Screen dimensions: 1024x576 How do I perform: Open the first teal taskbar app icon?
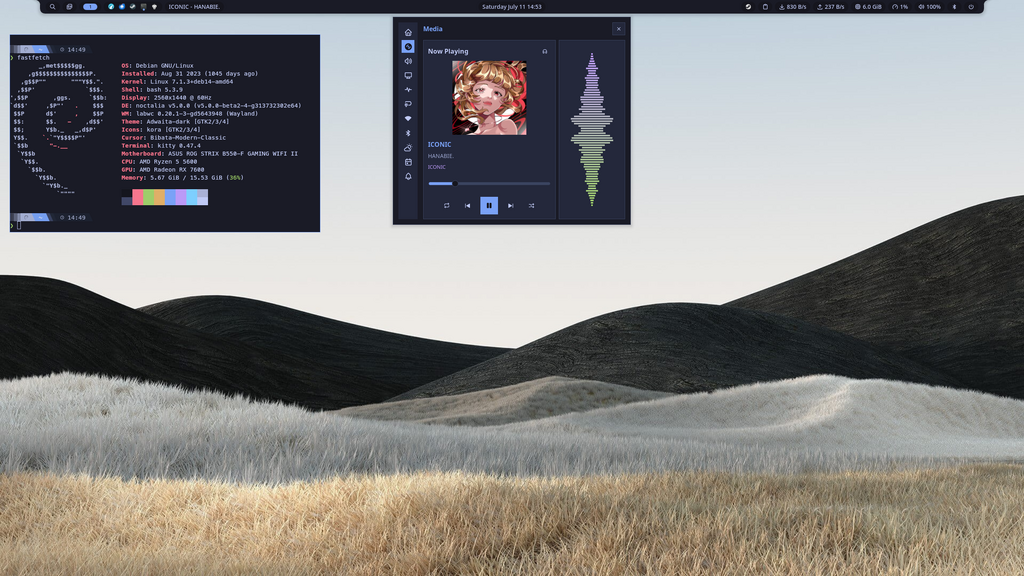pyautogui.click(x=111, y=7)
